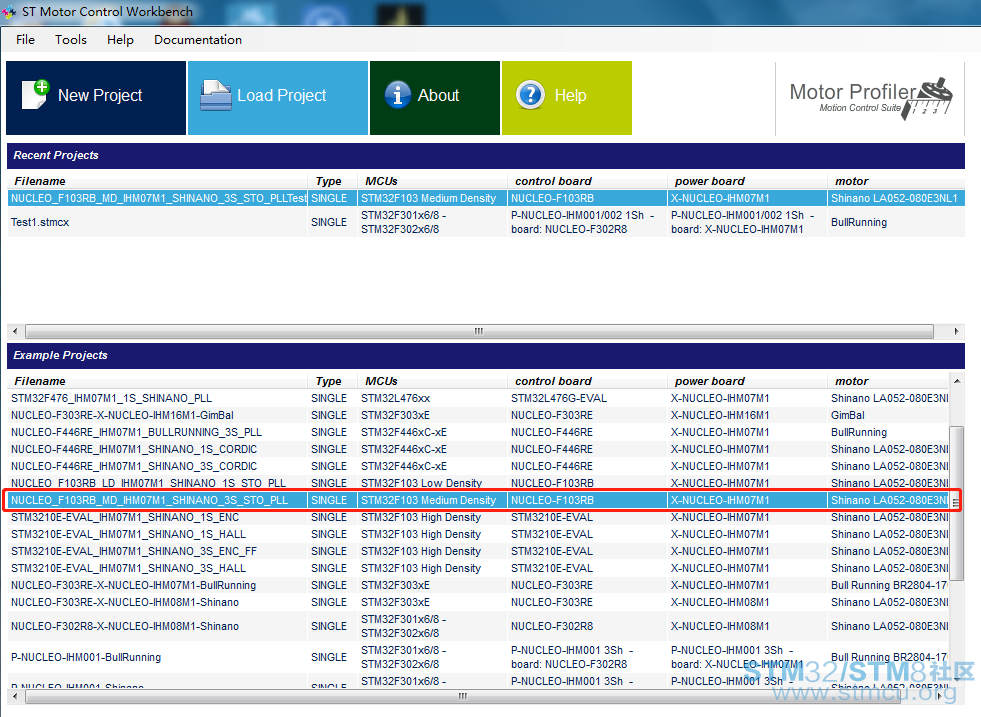Click the New Project document icon
981x717 pixels.
pos(36,94)
